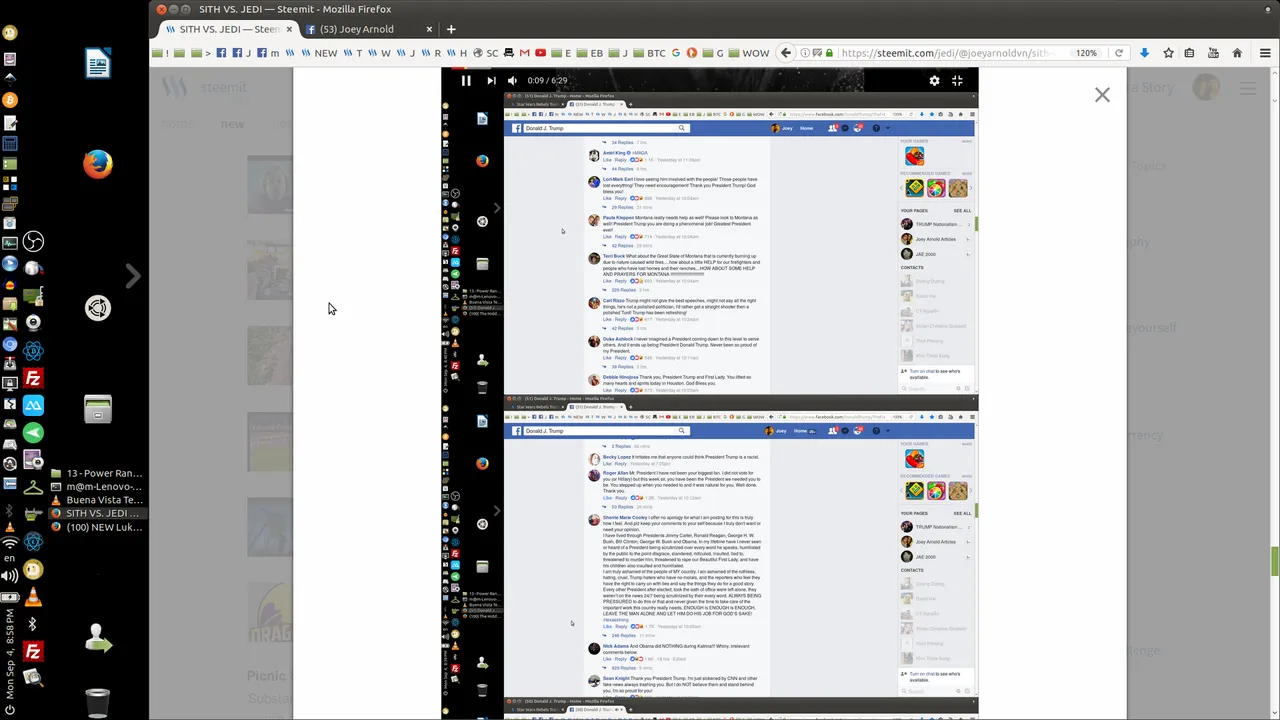Skip to the next video
Image resolution: width=1280 pixels, height=720 pixels.
(491, 81)
